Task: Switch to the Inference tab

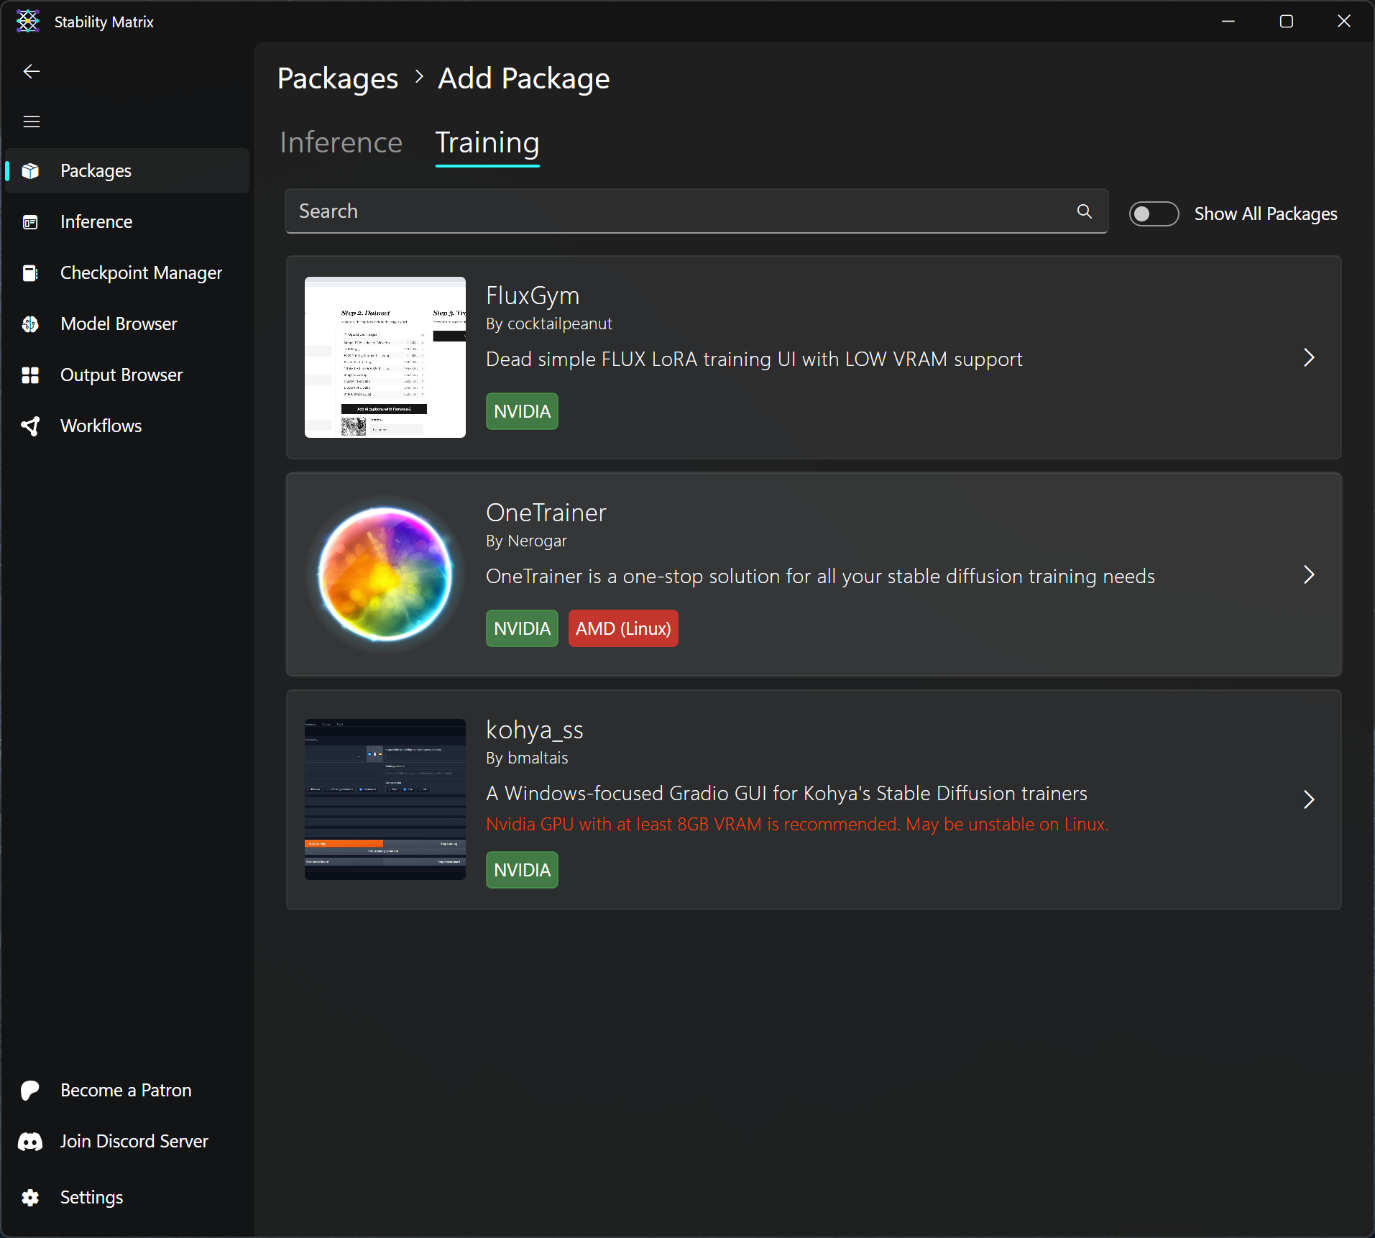Action: (x=341, y=143)
